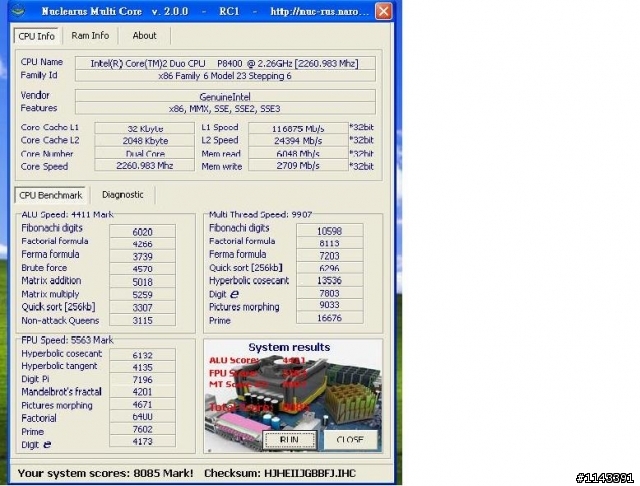The width and height of the screenshot is (640, 486).
Task: Click the L1 Speed 116875 Mb/s value
Action: [x=298, y=128]
